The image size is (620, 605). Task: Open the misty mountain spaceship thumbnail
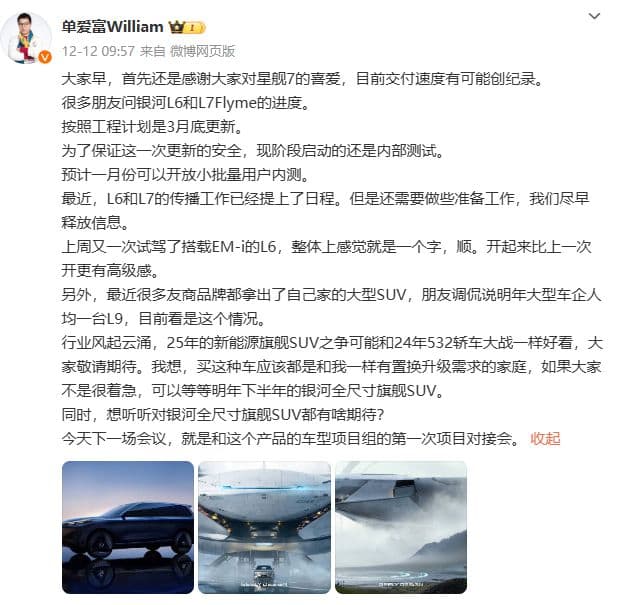pos(401,527)
